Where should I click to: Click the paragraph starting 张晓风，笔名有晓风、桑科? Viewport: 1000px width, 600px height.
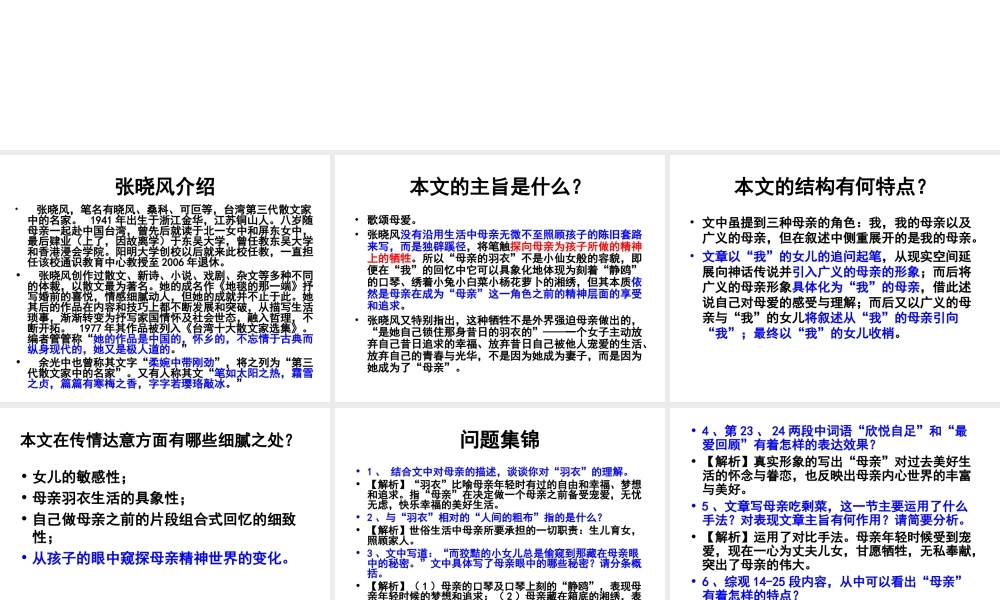pyautogui.click(x=170, y=236)
